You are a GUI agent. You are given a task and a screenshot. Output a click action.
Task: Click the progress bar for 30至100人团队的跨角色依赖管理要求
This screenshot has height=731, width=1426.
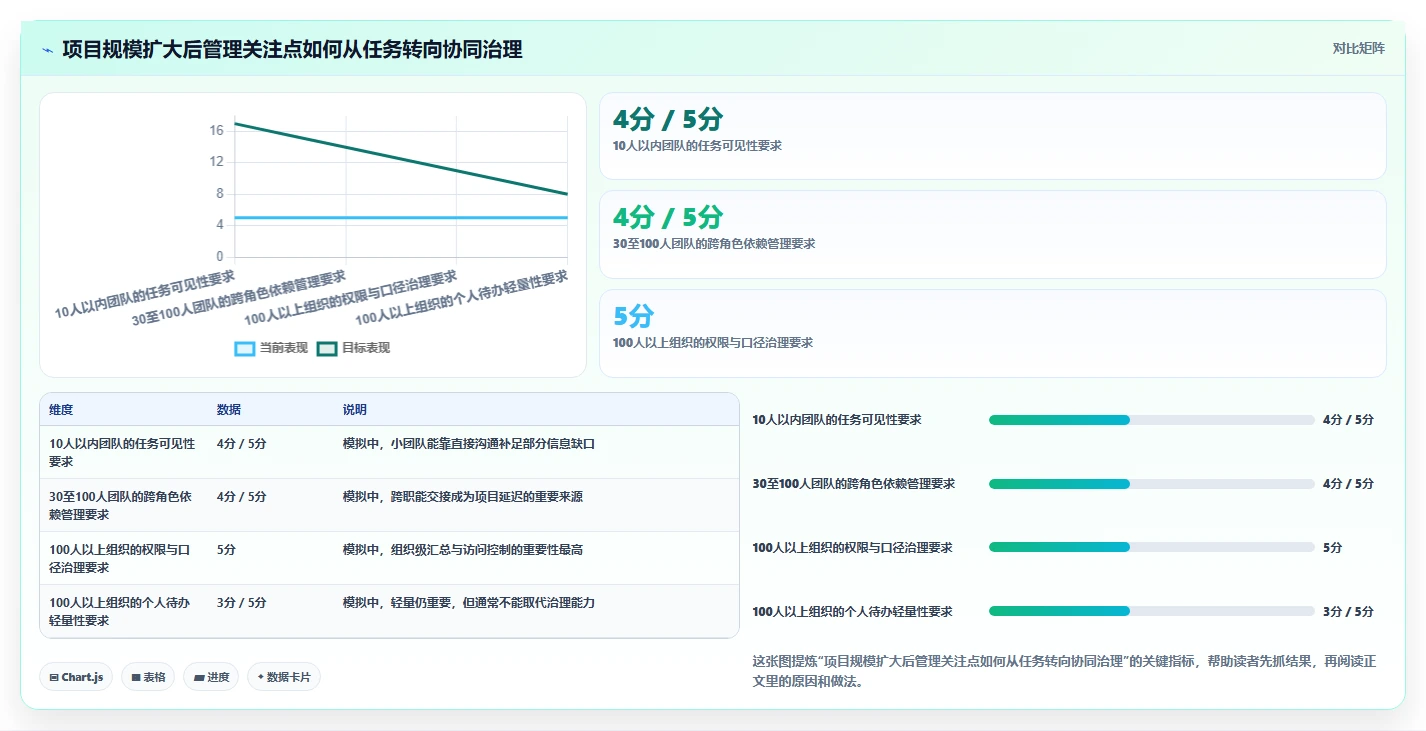click(1151, 484)
